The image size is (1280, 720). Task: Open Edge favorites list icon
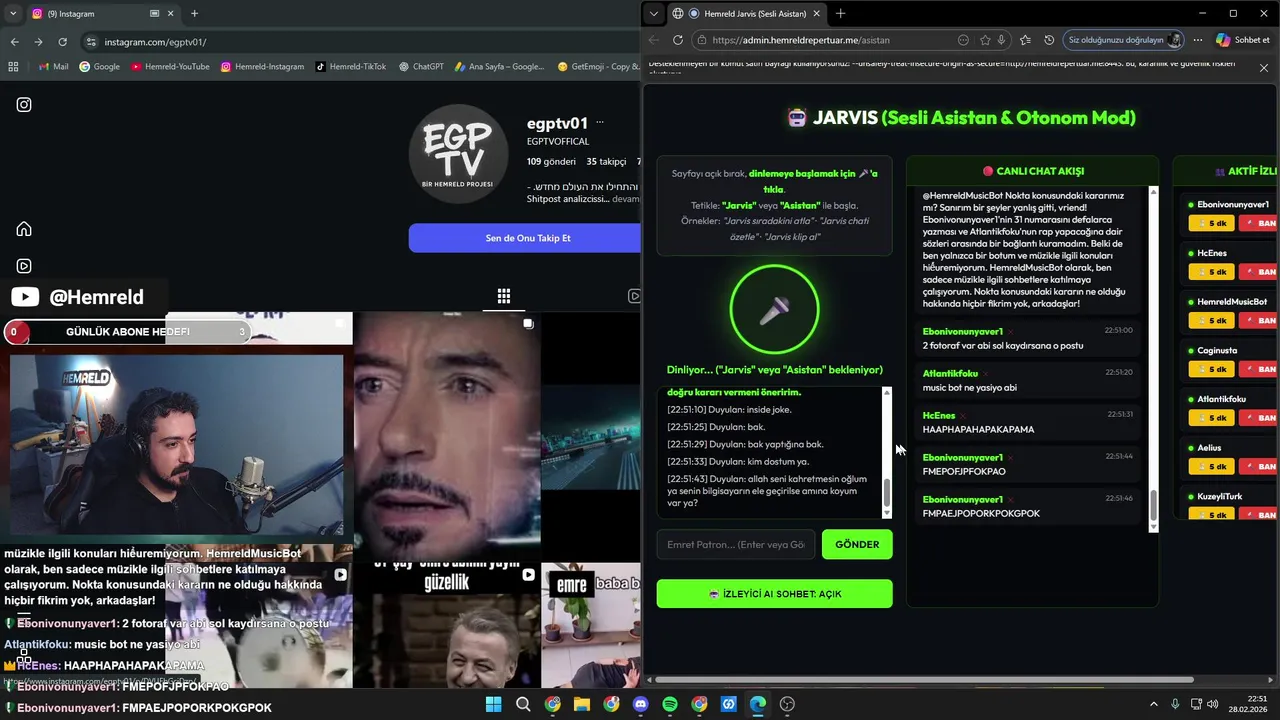pyautogui.click(x=1025, y=40)
